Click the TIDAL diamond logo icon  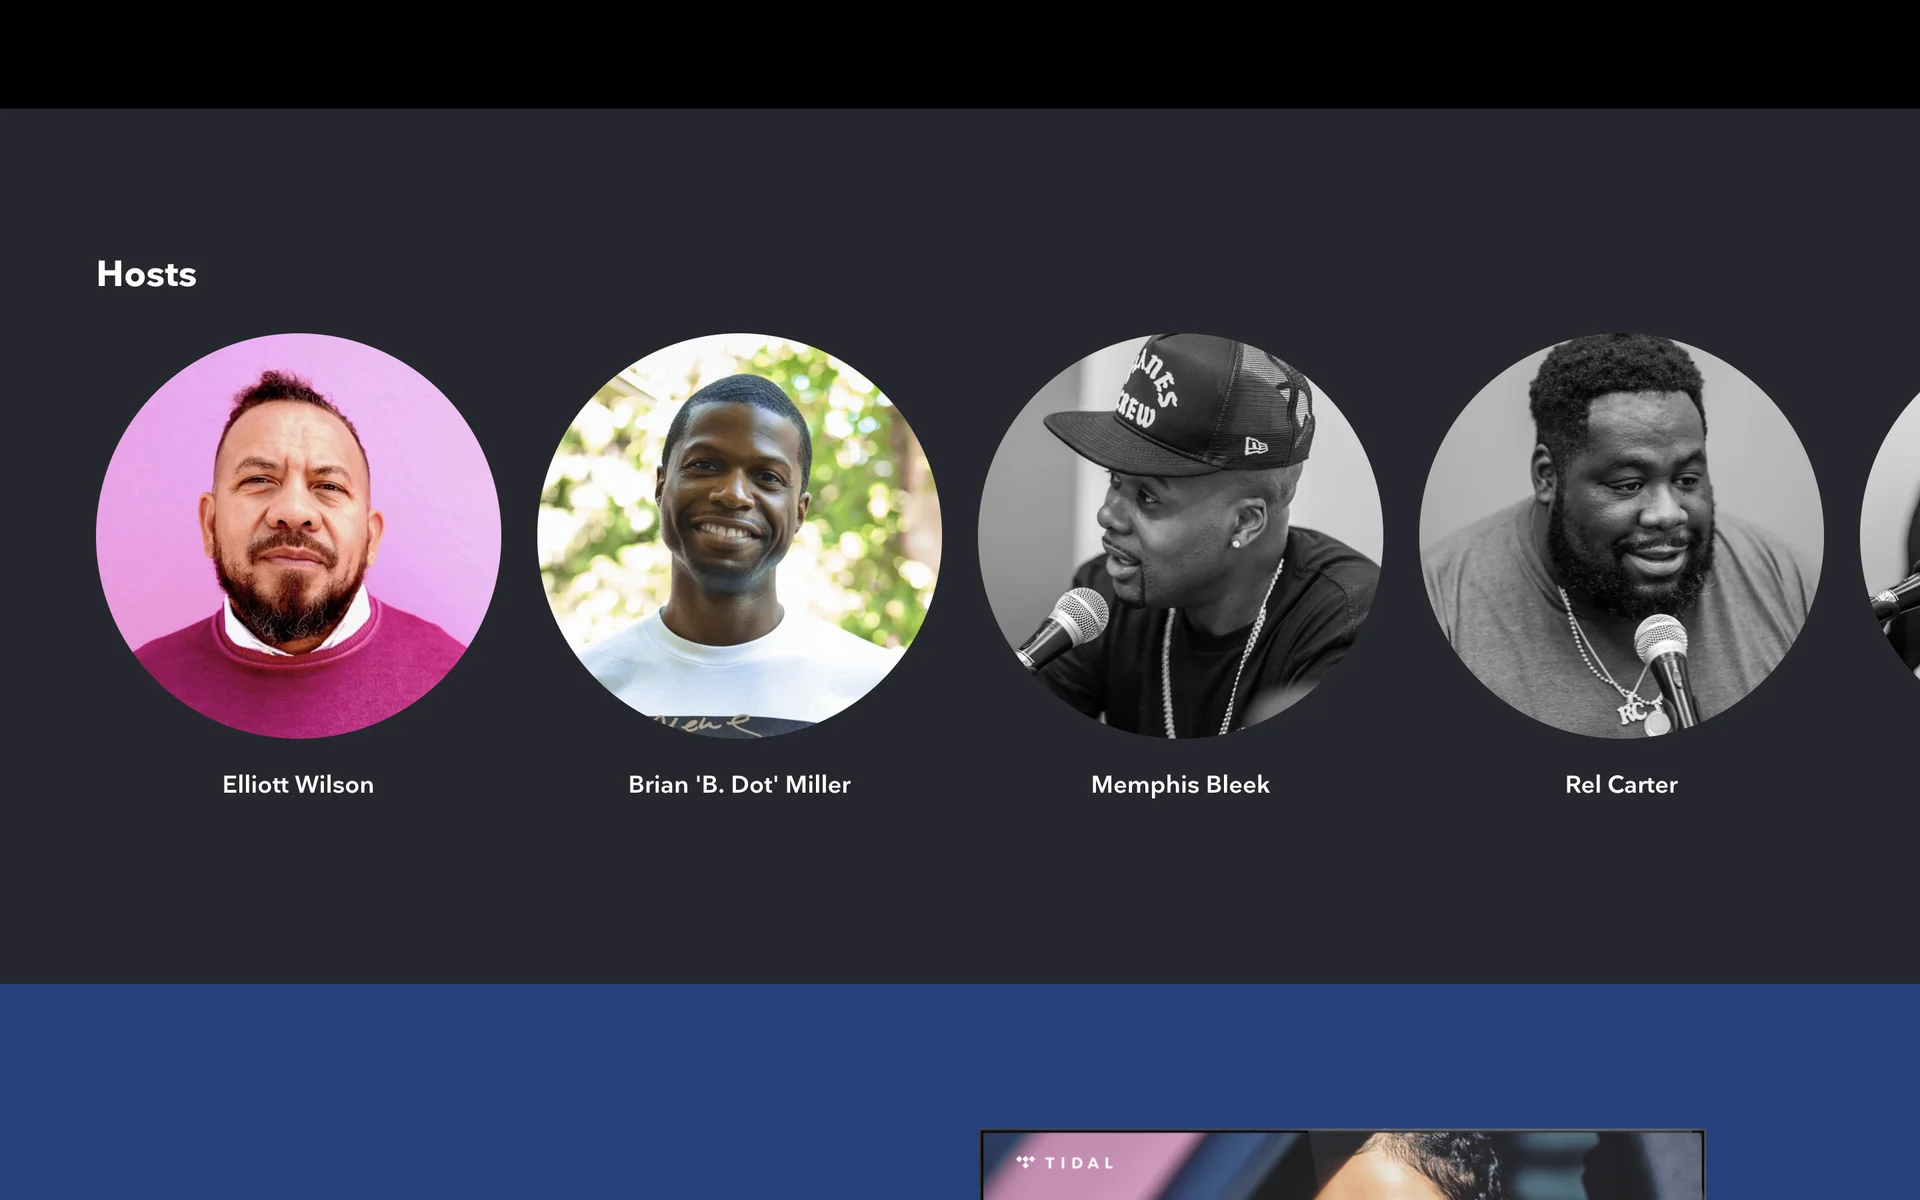1025,1162
